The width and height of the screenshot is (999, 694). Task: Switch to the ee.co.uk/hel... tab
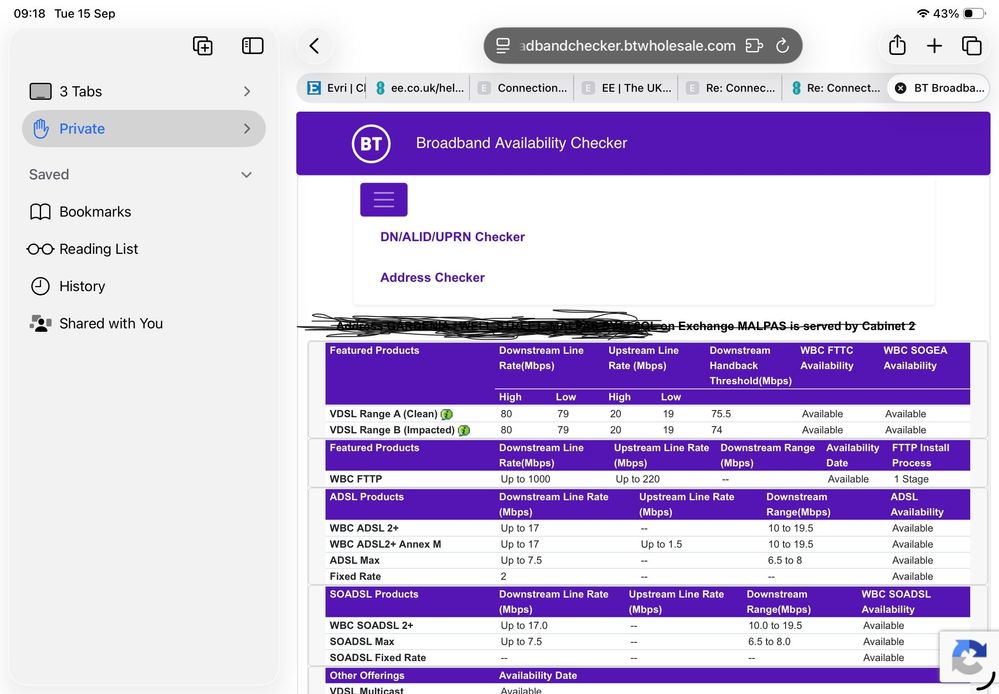pyautogui.click(x=420, y=88)
